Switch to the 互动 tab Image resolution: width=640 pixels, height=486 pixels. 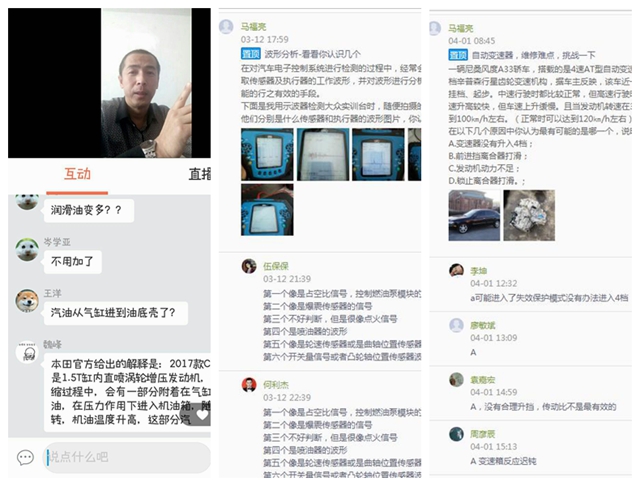point(77,175)
